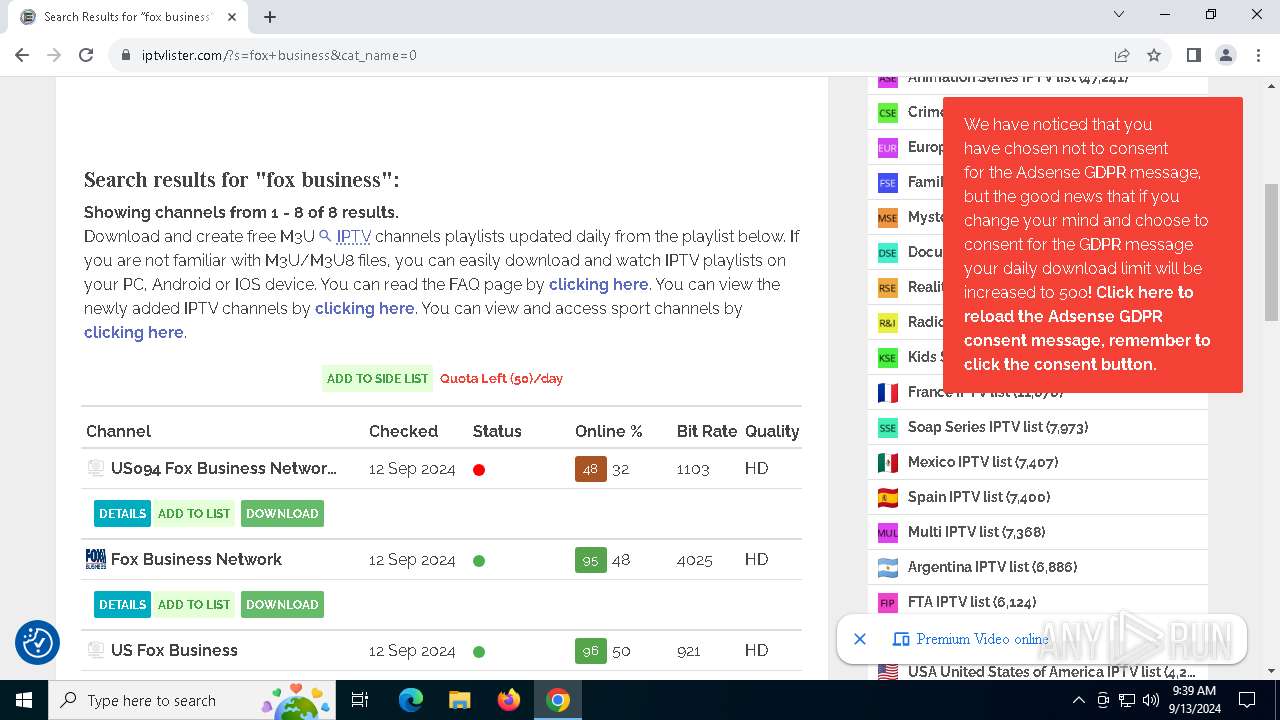Open the cookie consent preferences badge

click(38, 642)
